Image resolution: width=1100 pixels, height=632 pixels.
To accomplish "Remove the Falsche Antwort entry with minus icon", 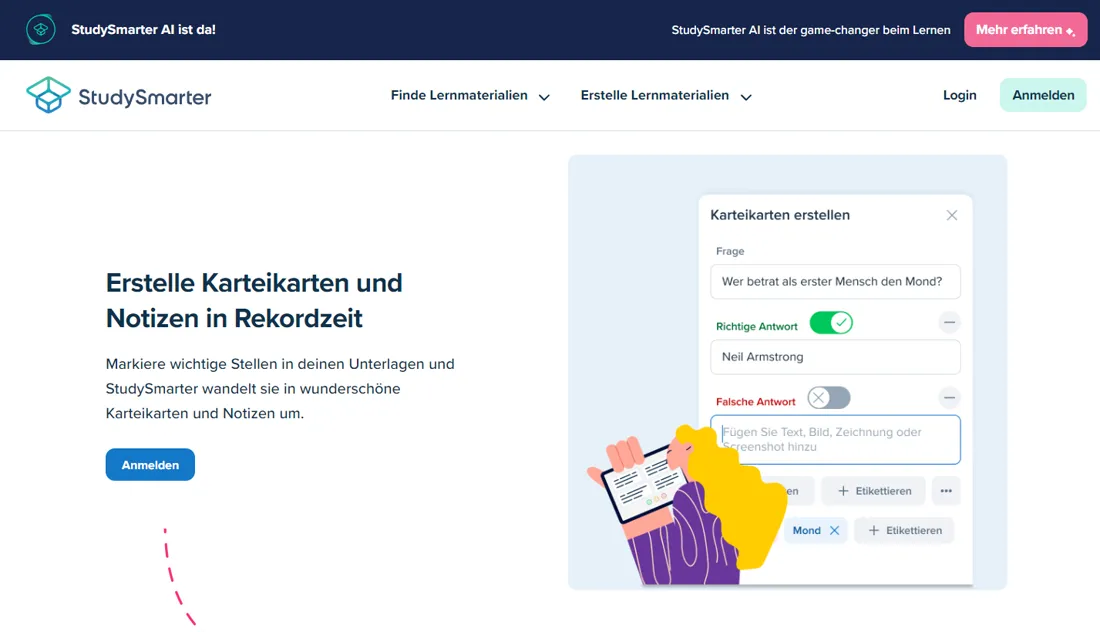I will pos(949,398).
